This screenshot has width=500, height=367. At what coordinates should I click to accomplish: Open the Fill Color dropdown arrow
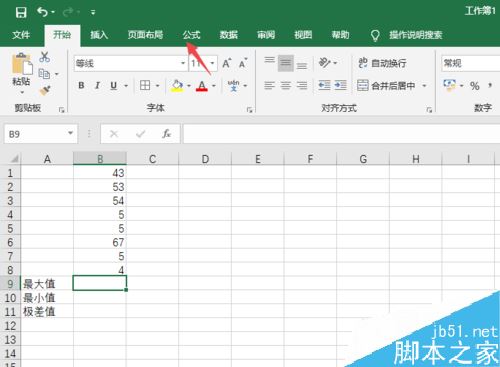click(188, 86)
